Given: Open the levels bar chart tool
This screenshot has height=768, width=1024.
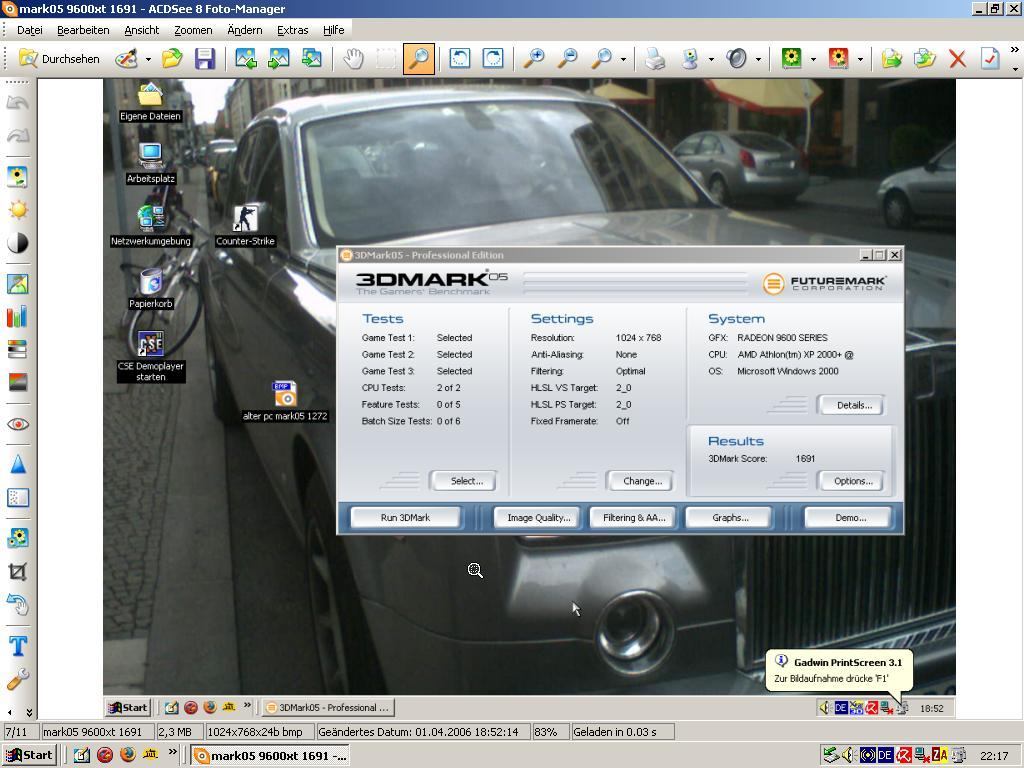Looking at the screenshot, I should click(x=18, y=317).
